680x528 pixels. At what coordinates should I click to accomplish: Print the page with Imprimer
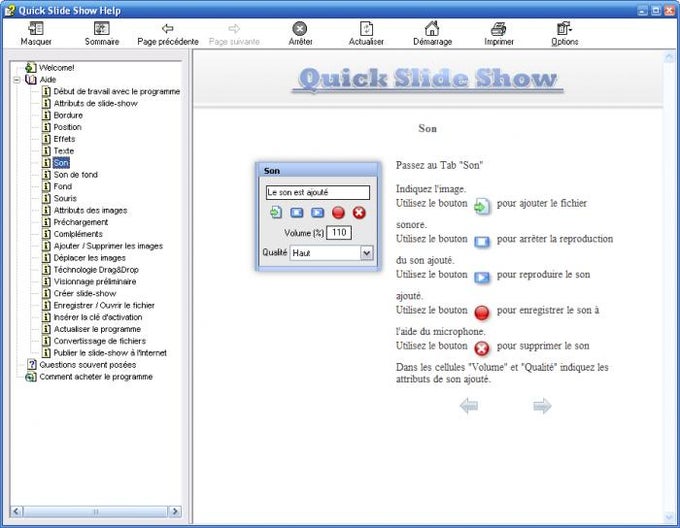pos(499,34)
